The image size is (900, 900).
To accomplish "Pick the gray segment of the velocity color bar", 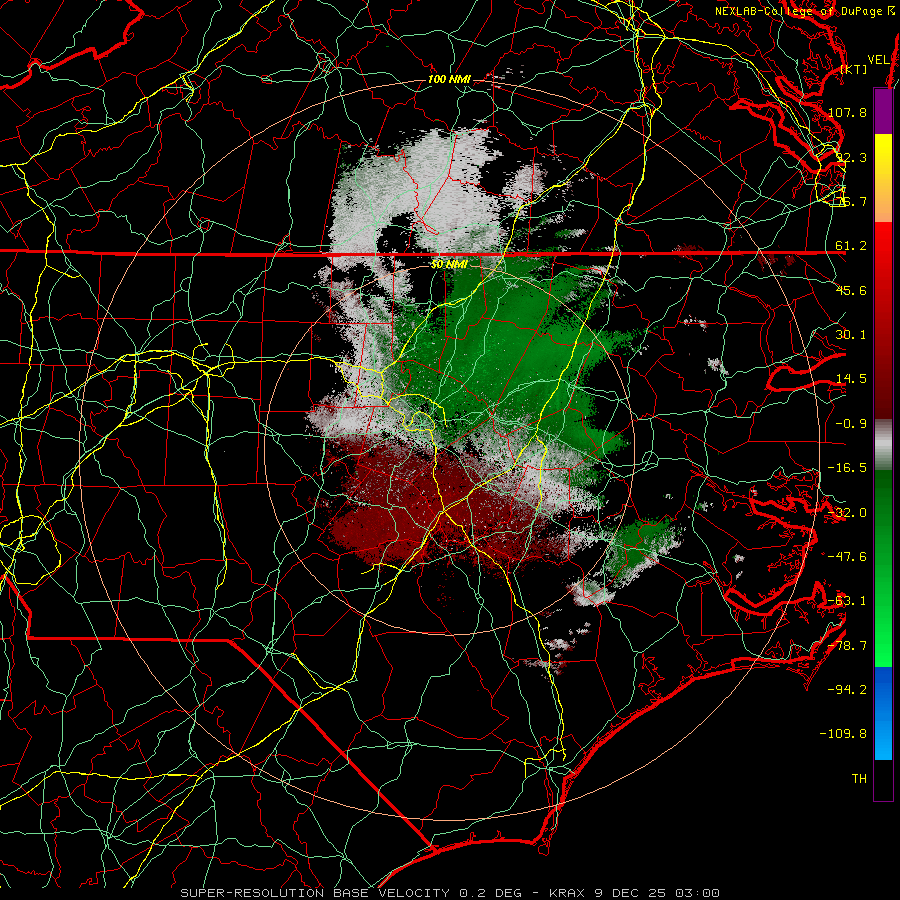I will point(883,445).
